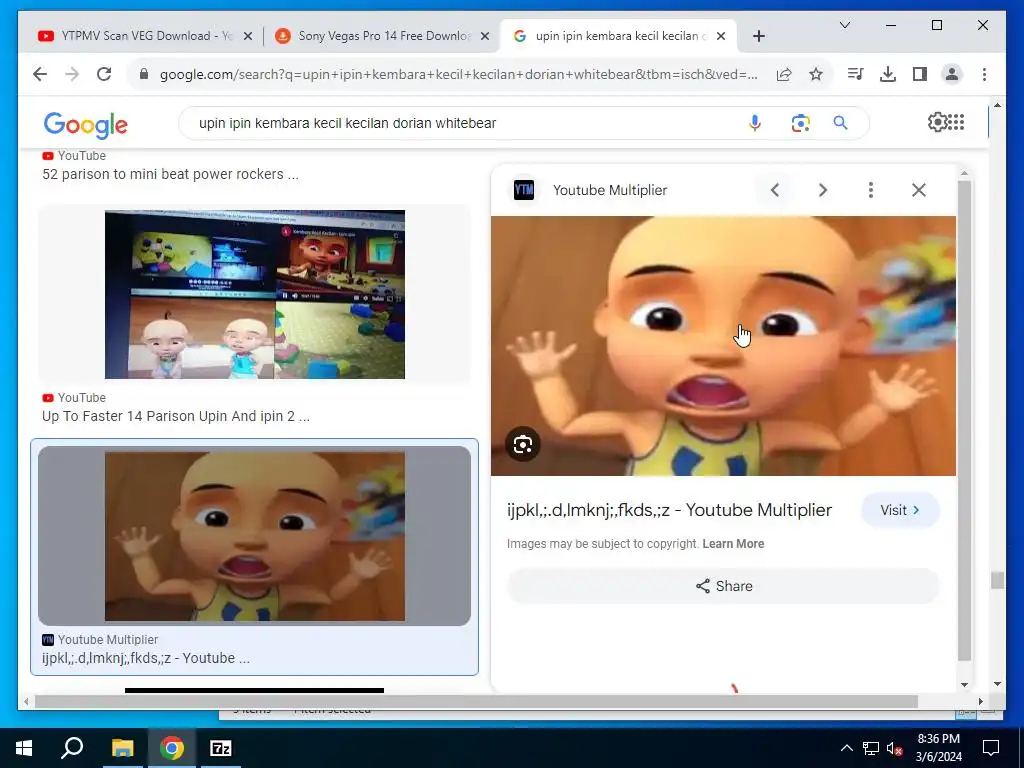Close the Google search tab
Viewport: 1024px width, 768px height.
(721, 37)
